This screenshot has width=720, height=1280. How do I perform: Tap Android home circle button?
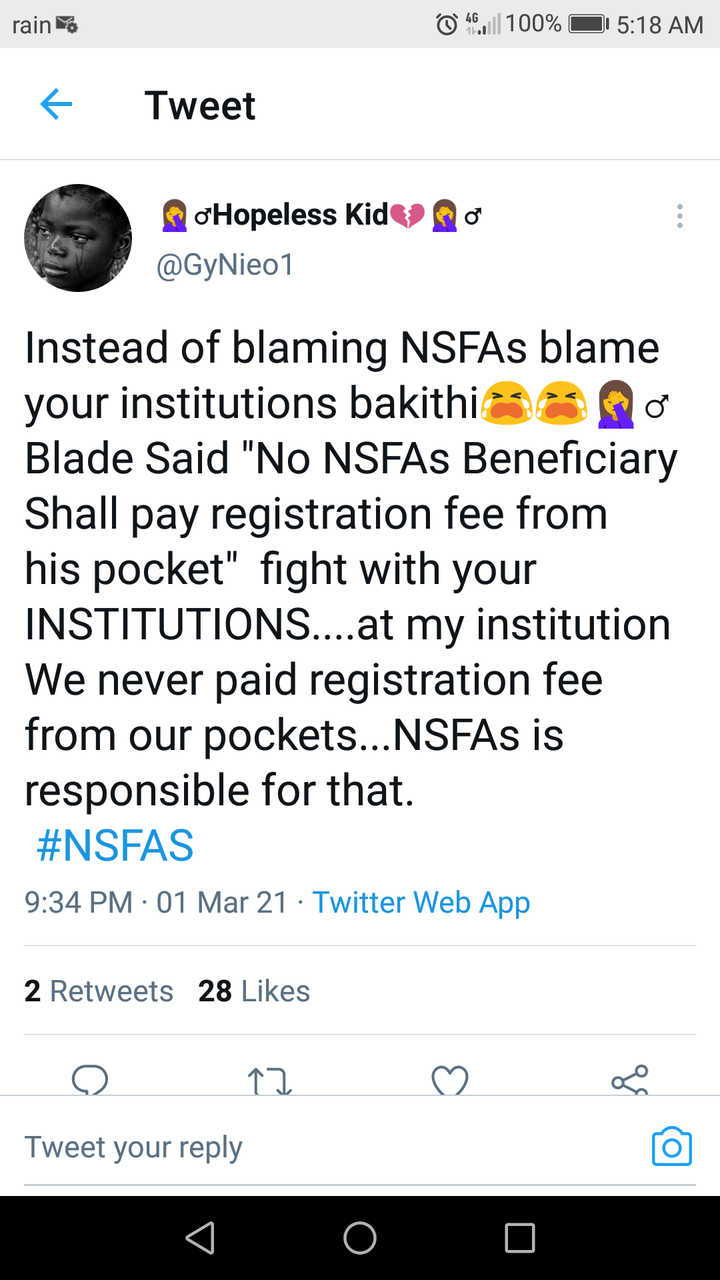coord(360,1238)
